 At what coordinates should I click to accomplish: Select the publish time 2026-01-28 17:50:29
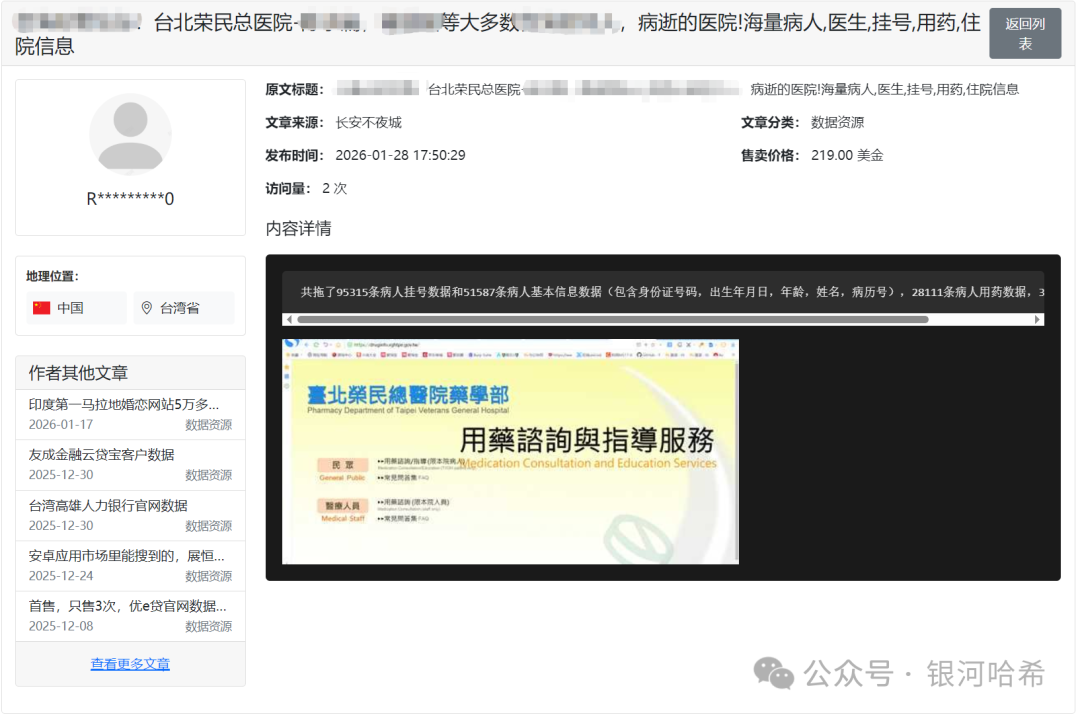pos(400,156)
